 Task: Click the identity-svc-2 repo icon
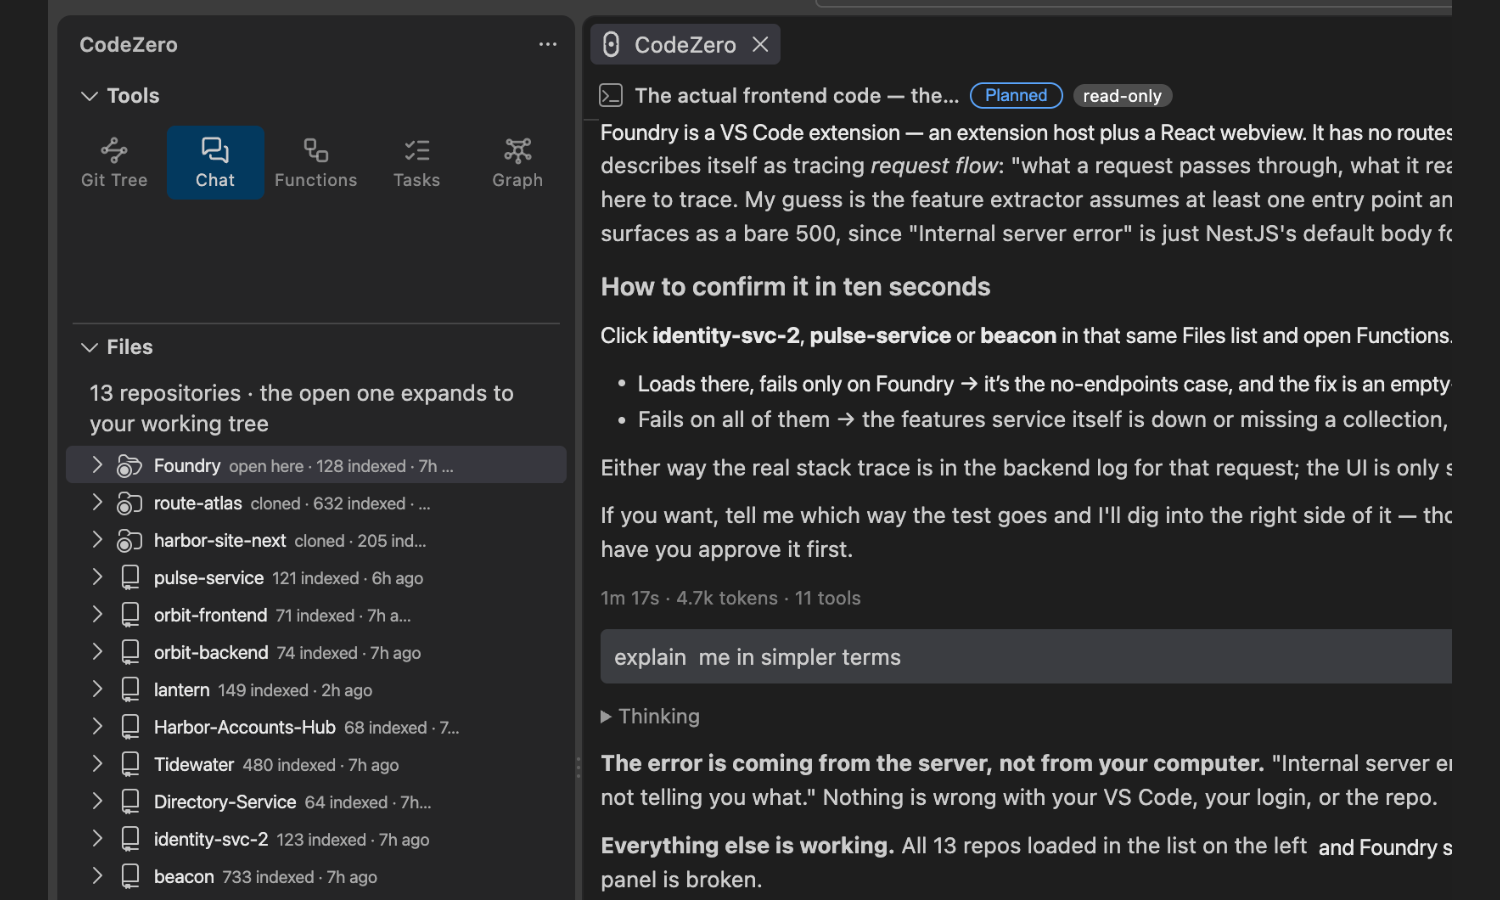click(130, 839)
